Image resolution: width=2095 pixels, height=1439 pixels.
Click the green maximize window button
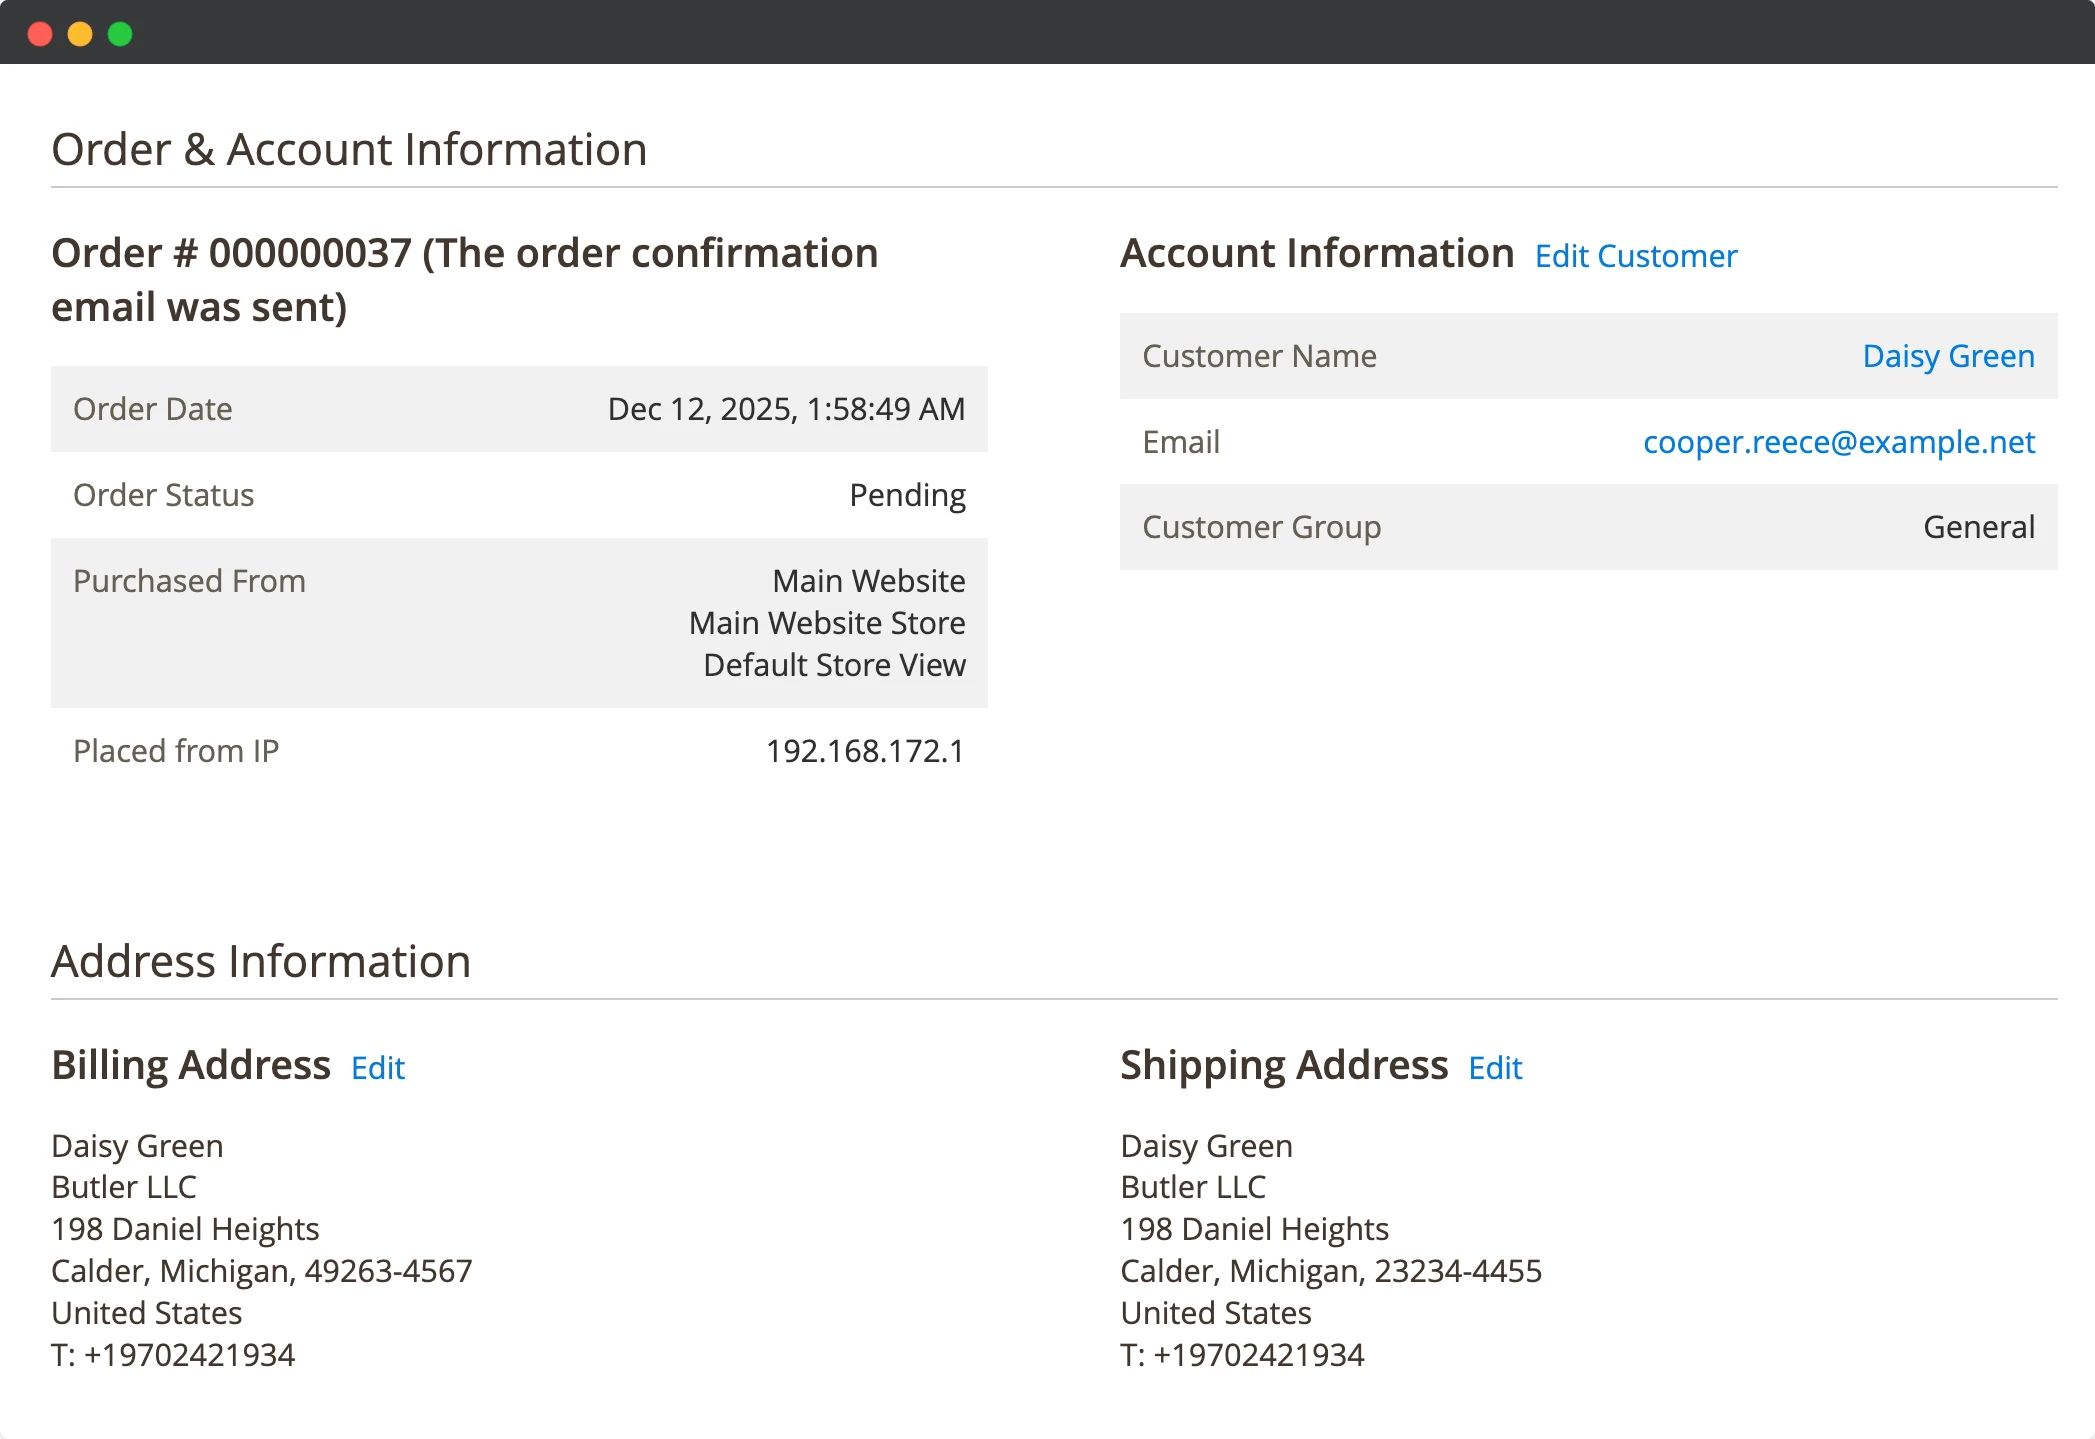(120, 34)
